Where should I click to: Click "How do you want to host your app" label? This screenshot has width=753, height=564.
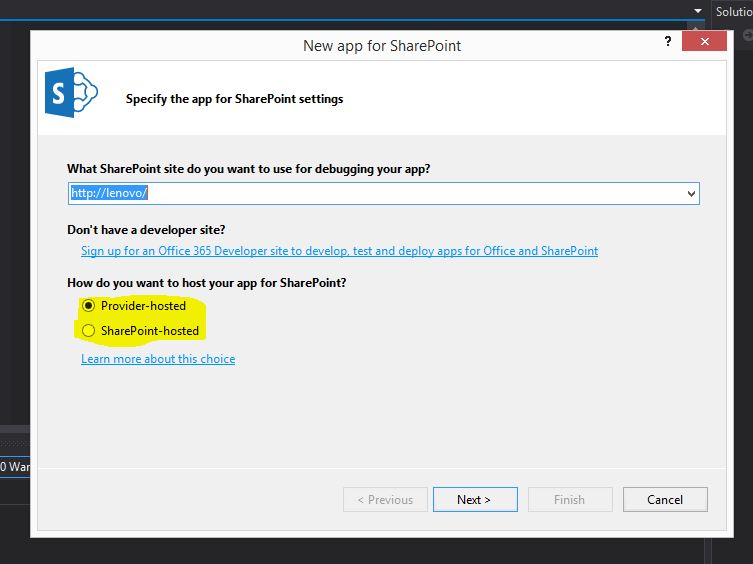pos(206,282)
